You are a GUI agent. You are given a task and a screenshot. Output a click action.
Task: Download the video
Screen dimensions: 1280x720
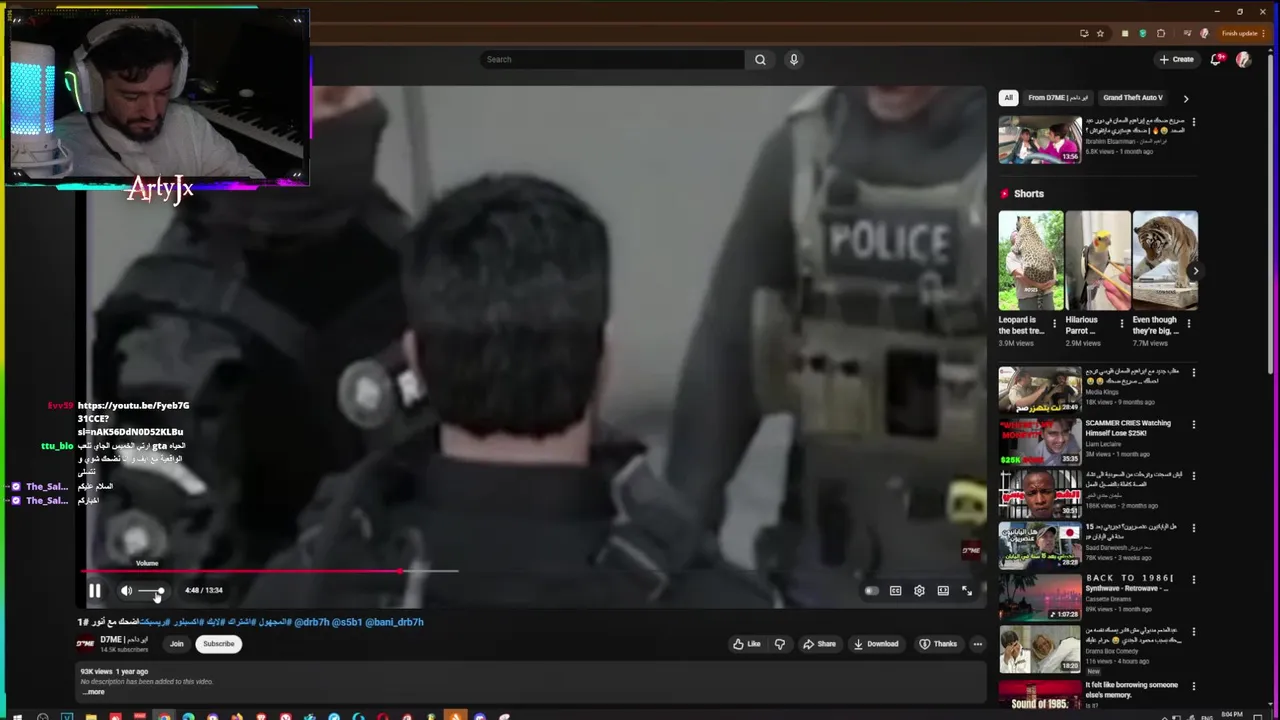pyautogui.click(x=876, y=644)
